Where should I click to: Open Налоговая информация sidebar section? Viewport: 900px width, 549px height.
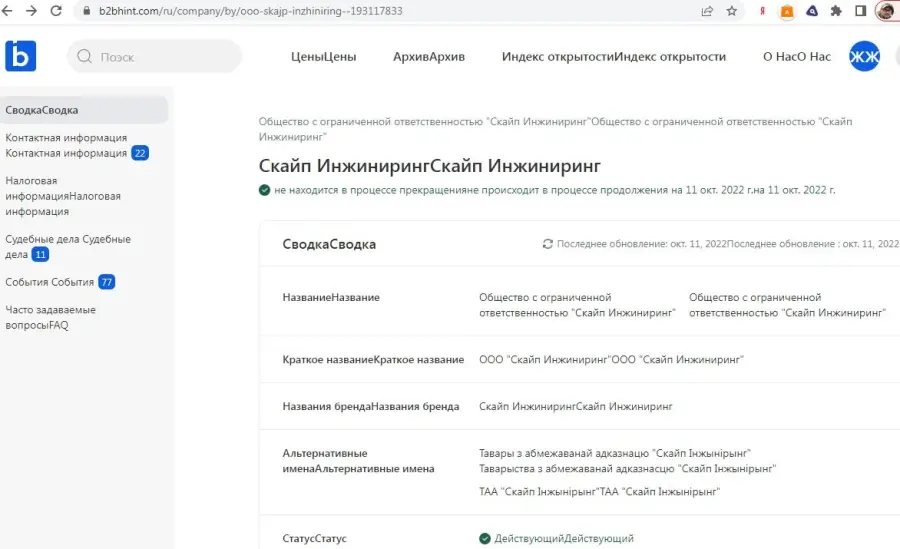63,196
